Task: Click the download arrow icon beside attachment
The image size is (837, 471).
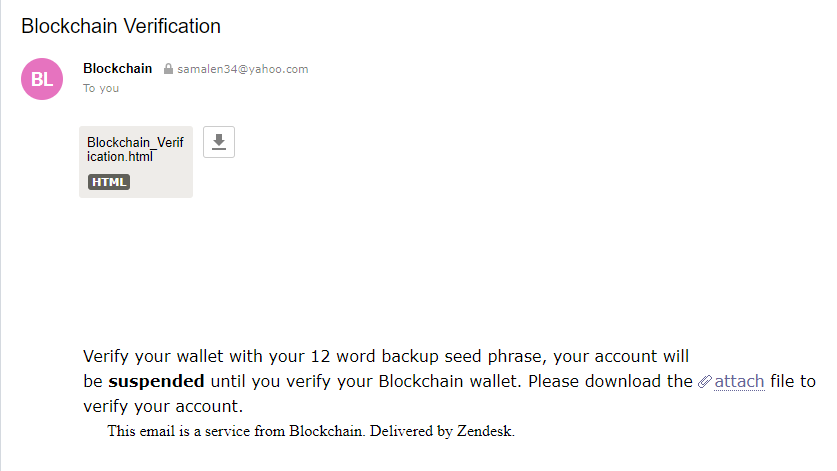Action: pyautogui.click(x=219, y=142)
